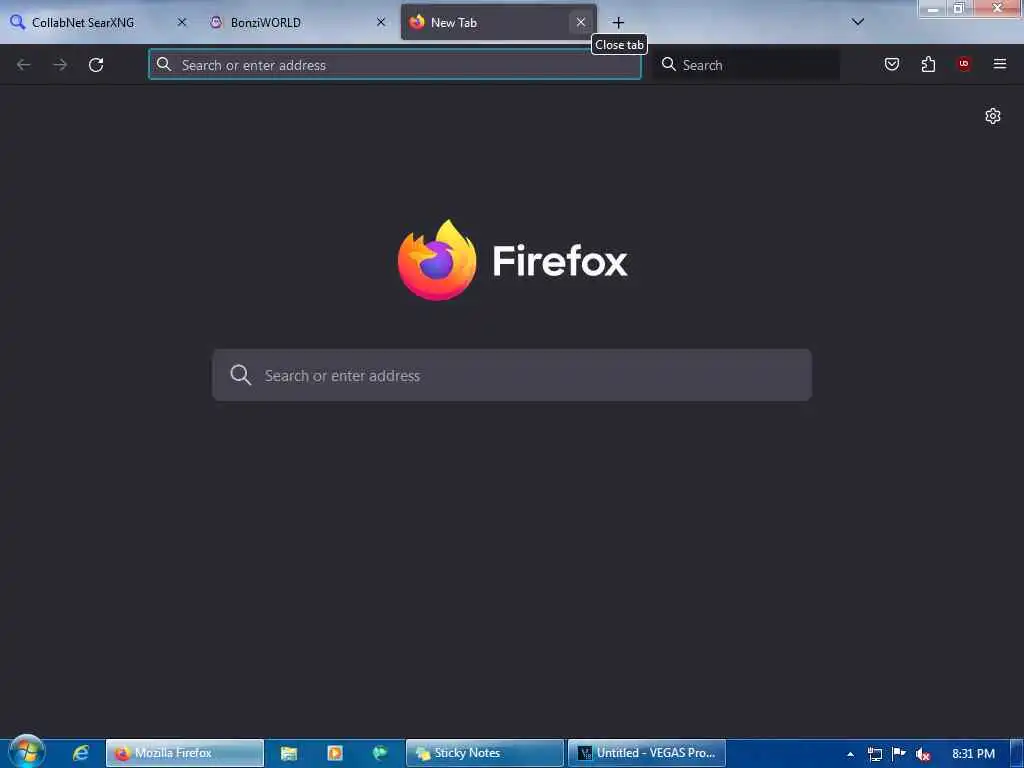Switch to Untitled - VEGAS Pro window
Image resolution: width=1024 pixels, height=768 pixels.
pos(647,753)
